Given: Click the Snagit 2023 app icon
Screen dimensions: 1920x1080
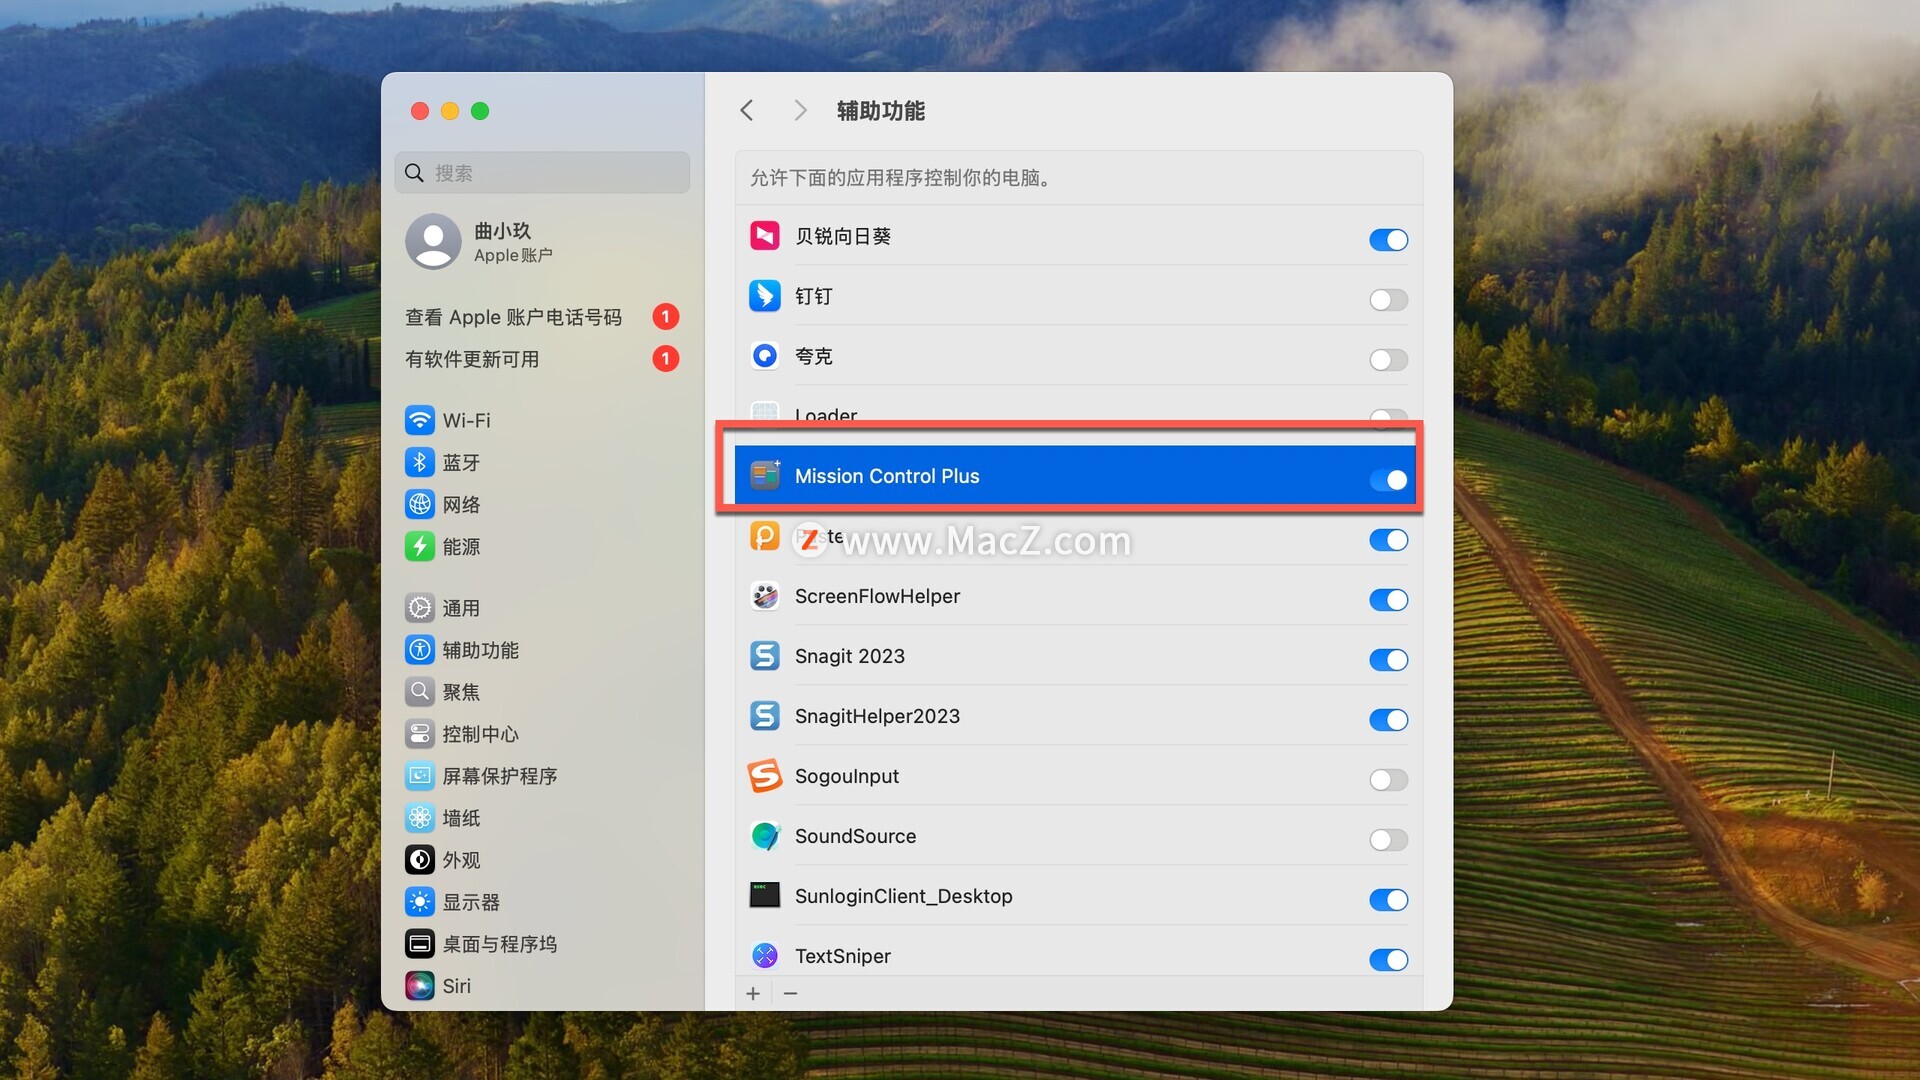Looking at the screenshot, I should (x=765, y=656).
